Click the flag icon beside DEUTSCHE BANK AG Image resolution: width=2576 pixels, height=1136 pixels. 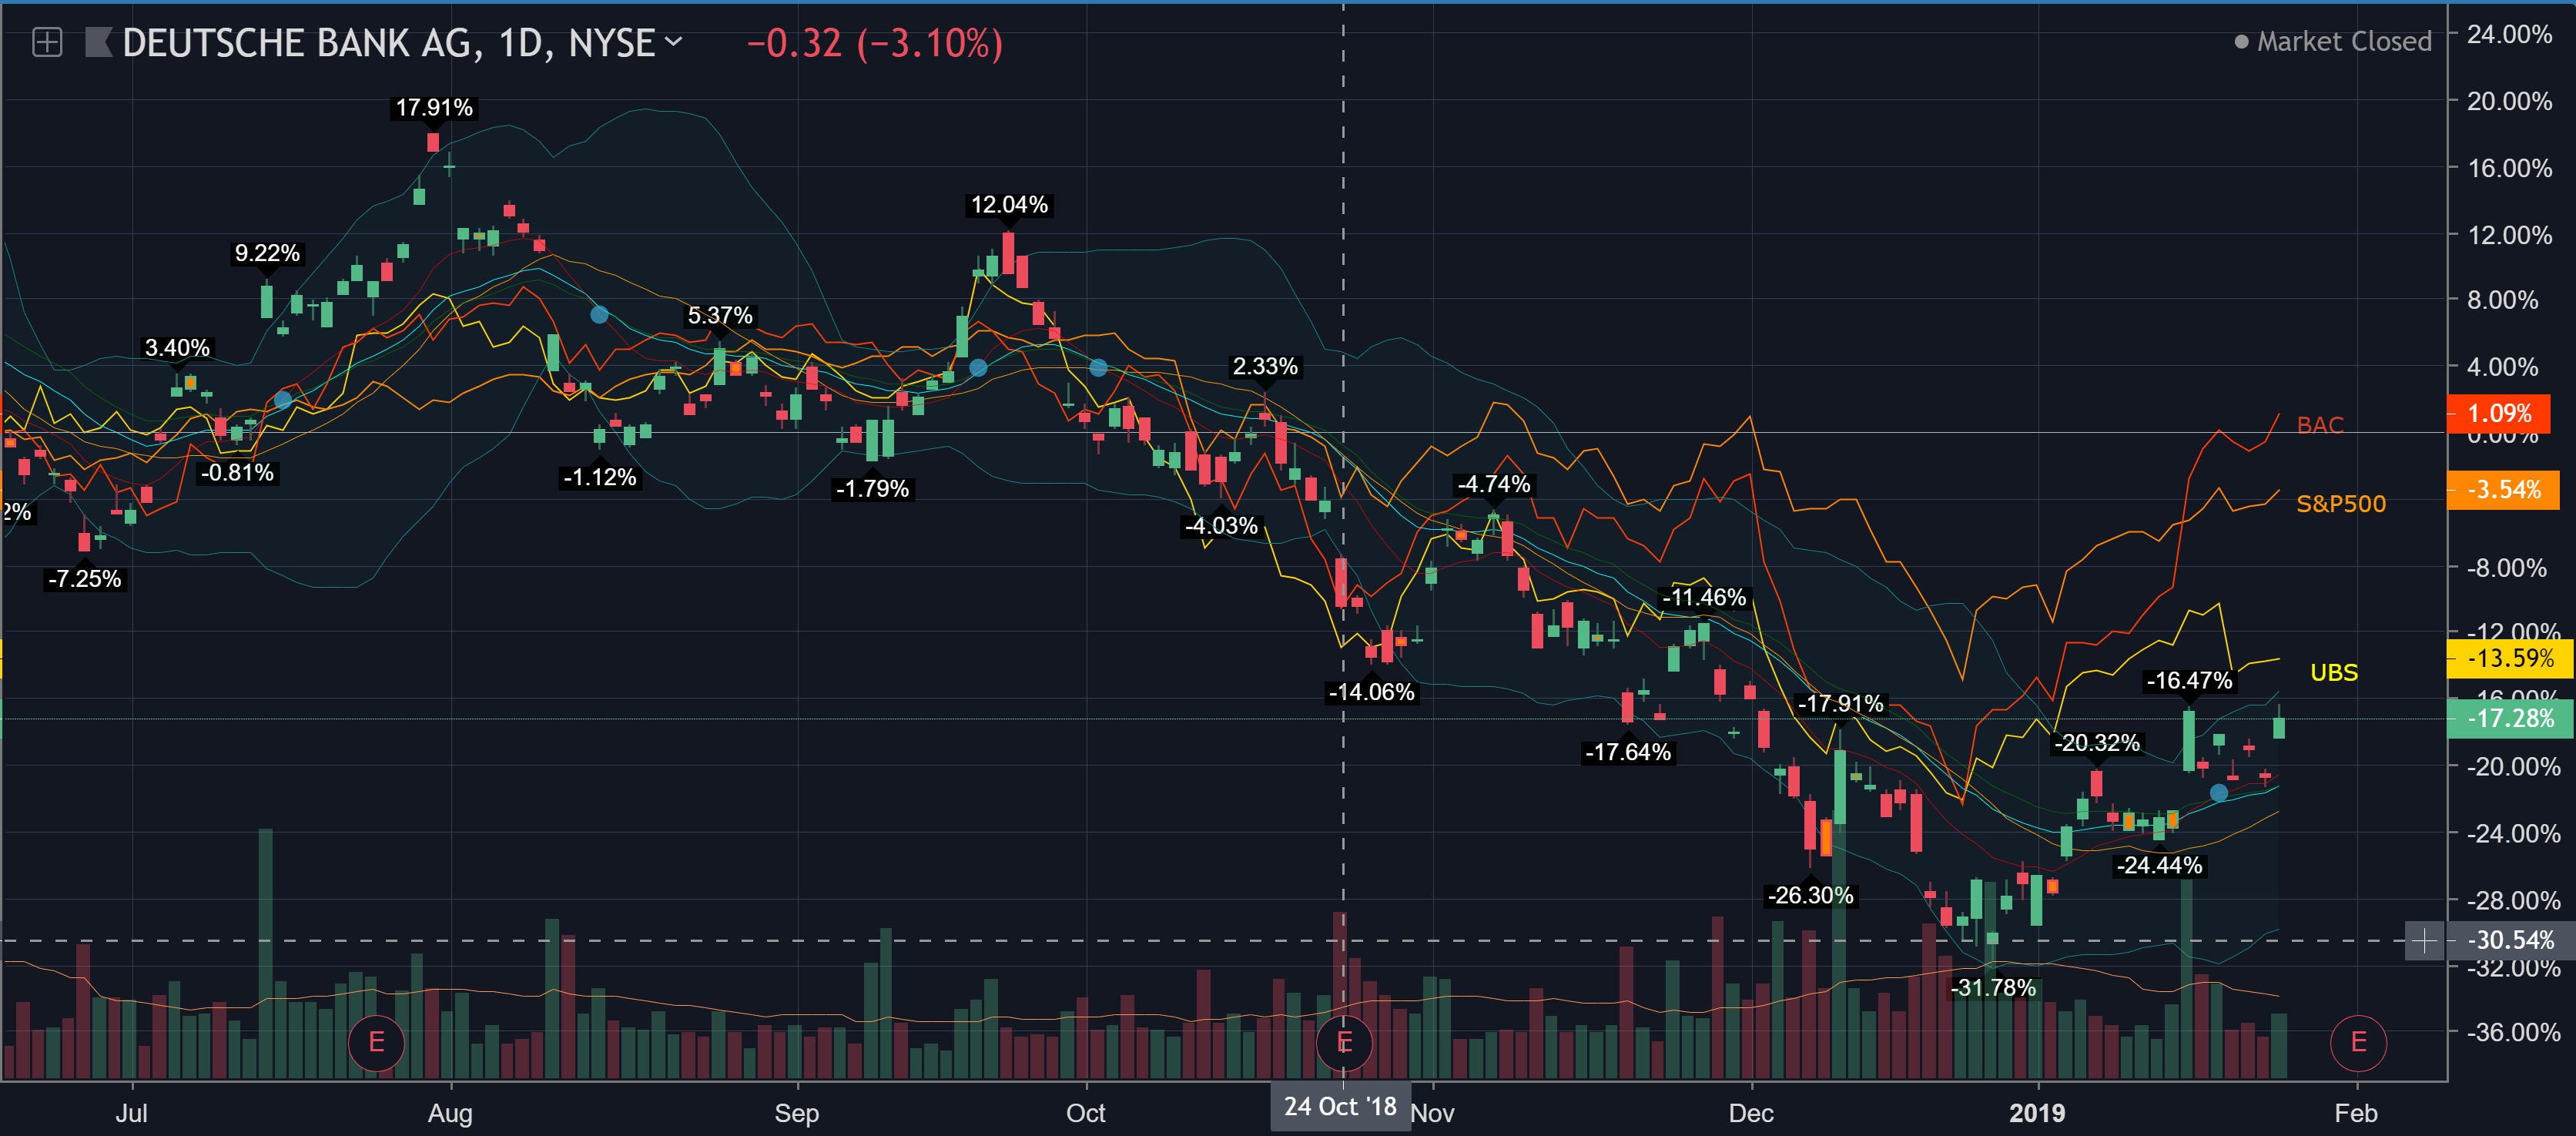coord(98,42)
